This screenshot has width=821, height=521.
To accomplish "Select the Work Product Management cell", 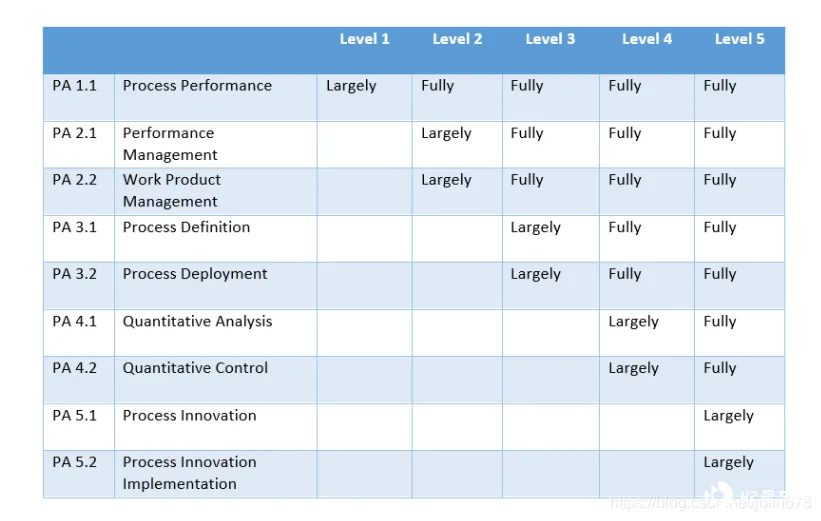I will (x=171, y=191).
